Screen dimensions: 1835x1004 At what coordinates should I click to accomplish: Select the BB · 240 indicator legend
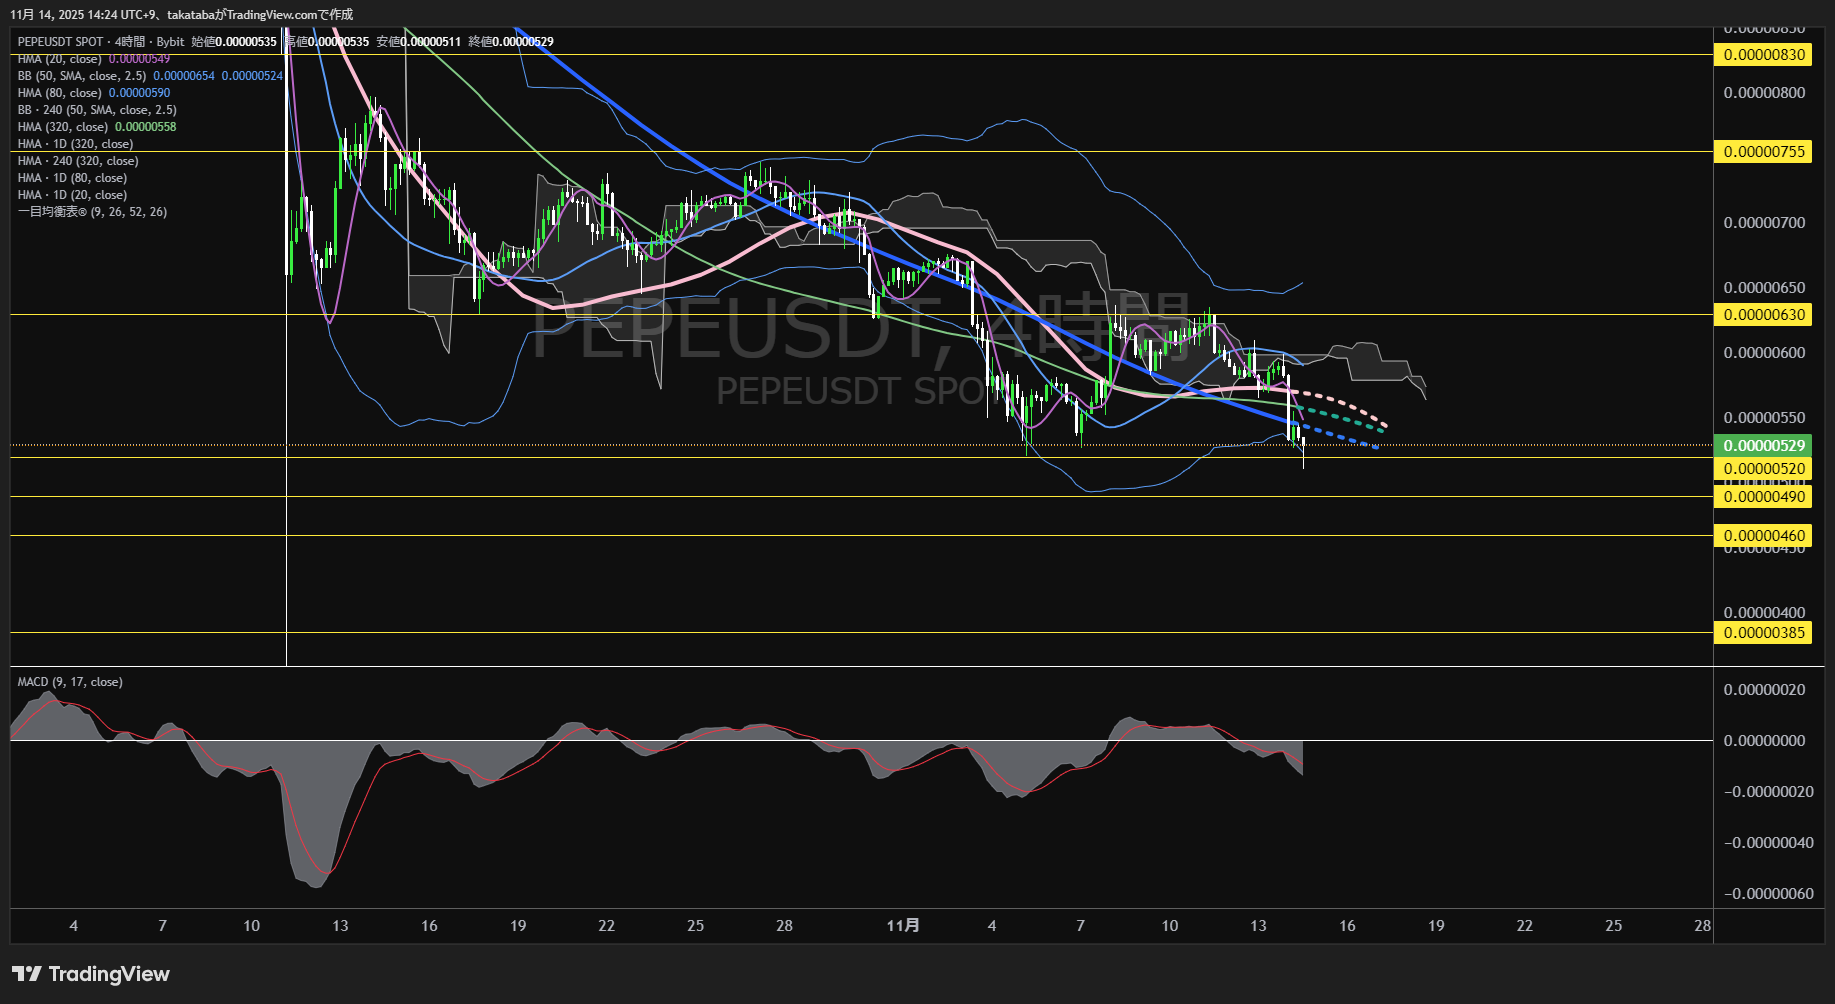pos(97,110)
